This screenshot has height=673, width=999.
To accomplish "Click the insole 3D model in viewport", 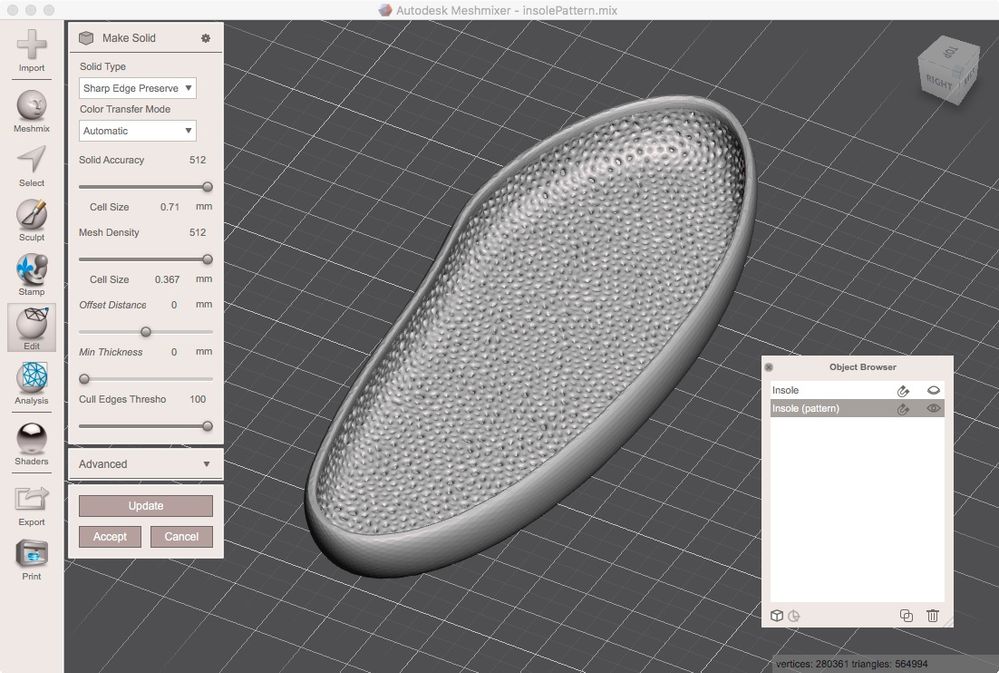I will 531,336.
